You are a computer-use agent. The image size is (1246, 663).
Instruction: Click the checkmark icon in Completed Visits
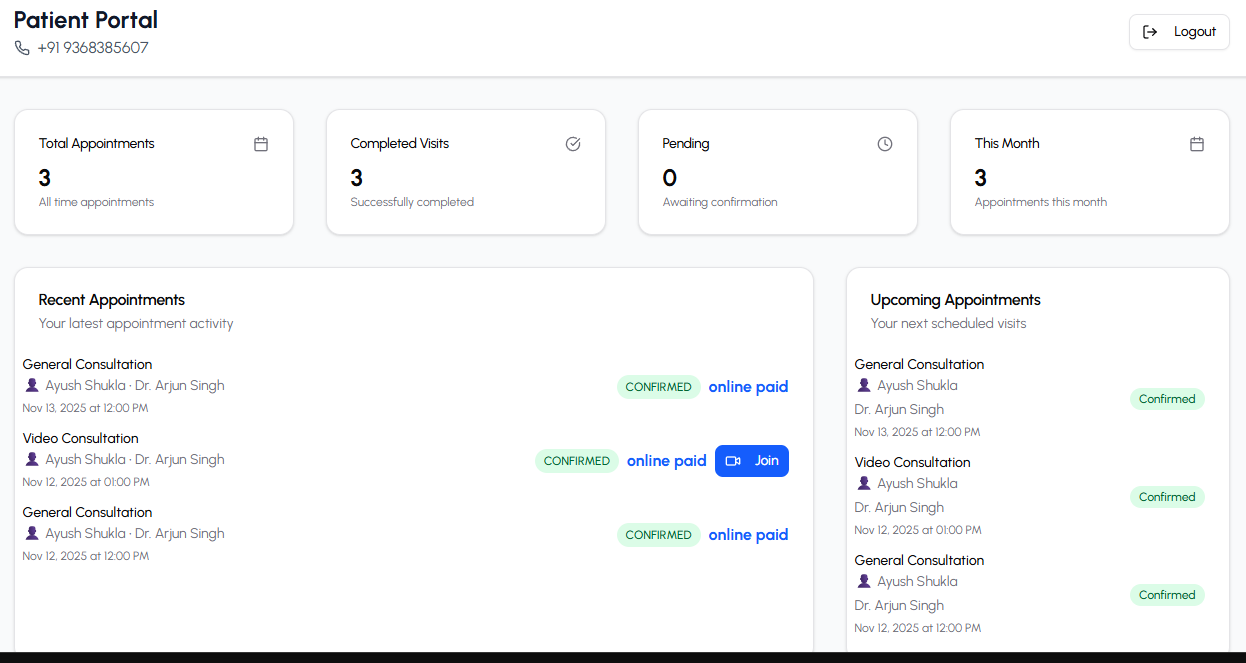(x=573, y=144)
